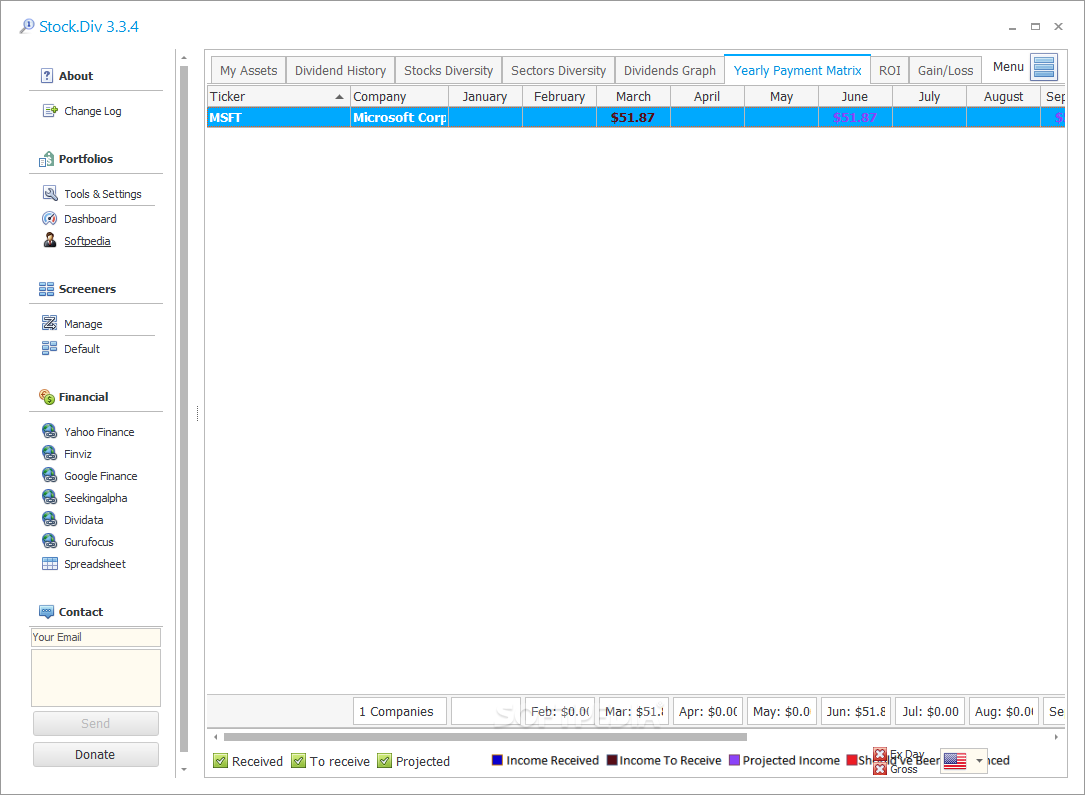Viewport: 1085px width, 795px height.
Task: Open Yahoo Finance globe icon
Action: click(50, 431)
